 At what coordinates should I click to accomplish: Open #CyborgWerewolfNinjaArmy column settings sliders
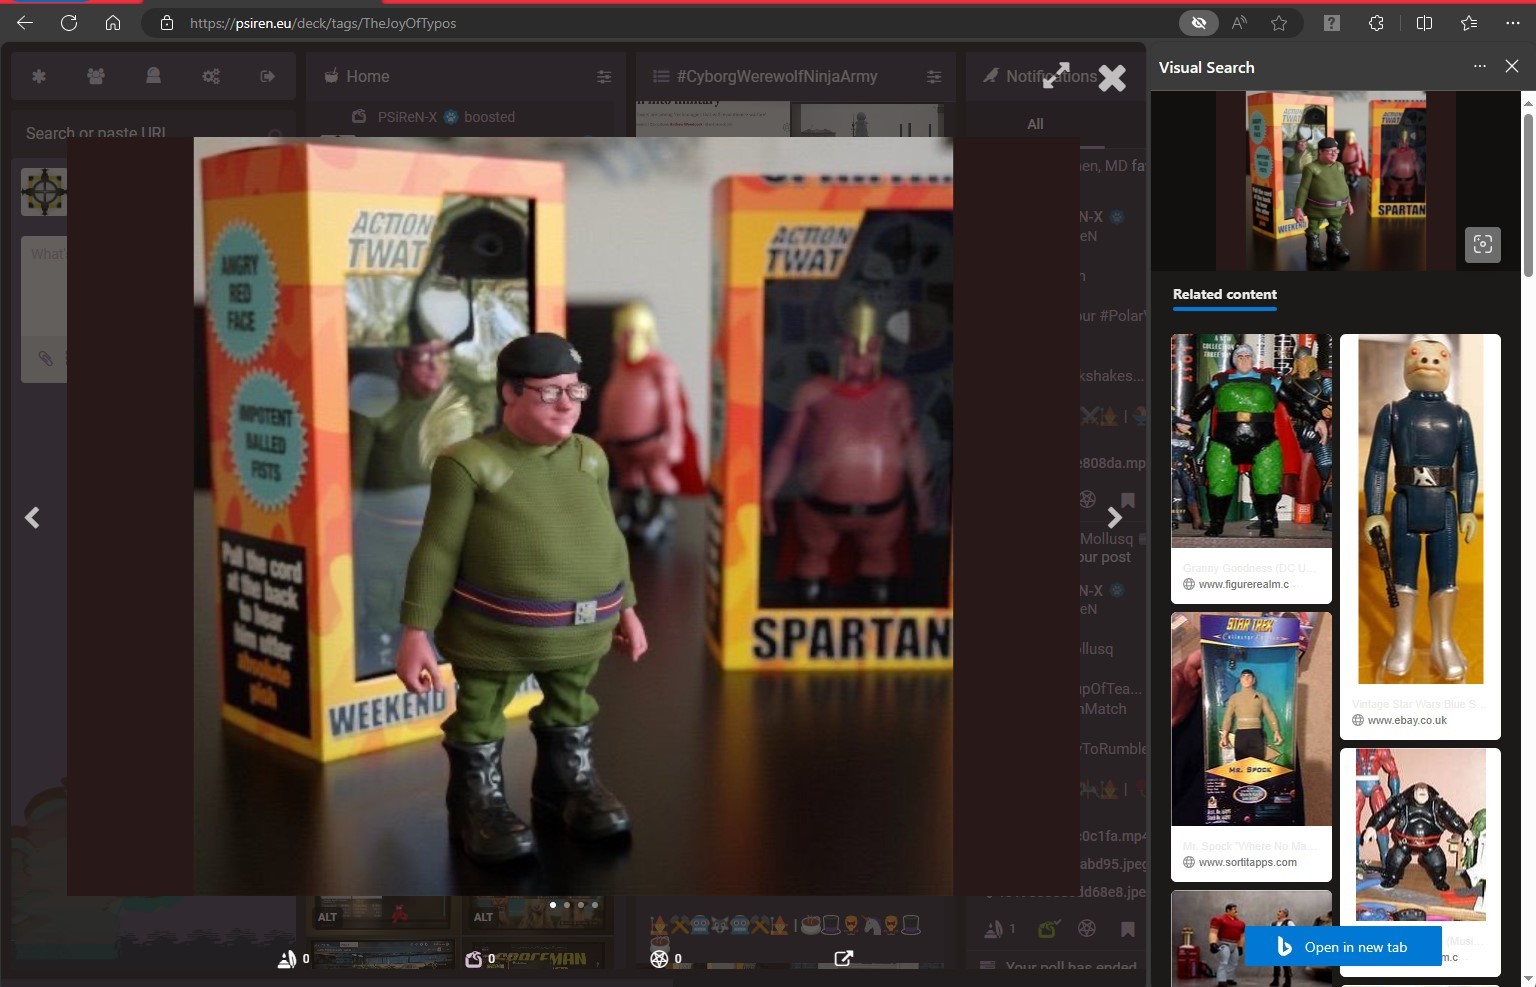[x=933, y=76]
